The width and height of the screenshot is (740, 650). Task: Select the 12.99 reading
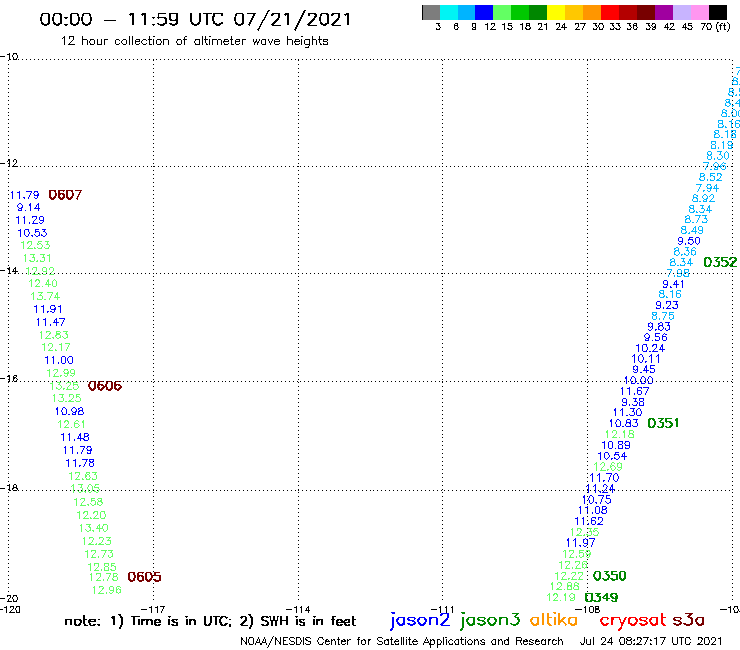[61, 373]
